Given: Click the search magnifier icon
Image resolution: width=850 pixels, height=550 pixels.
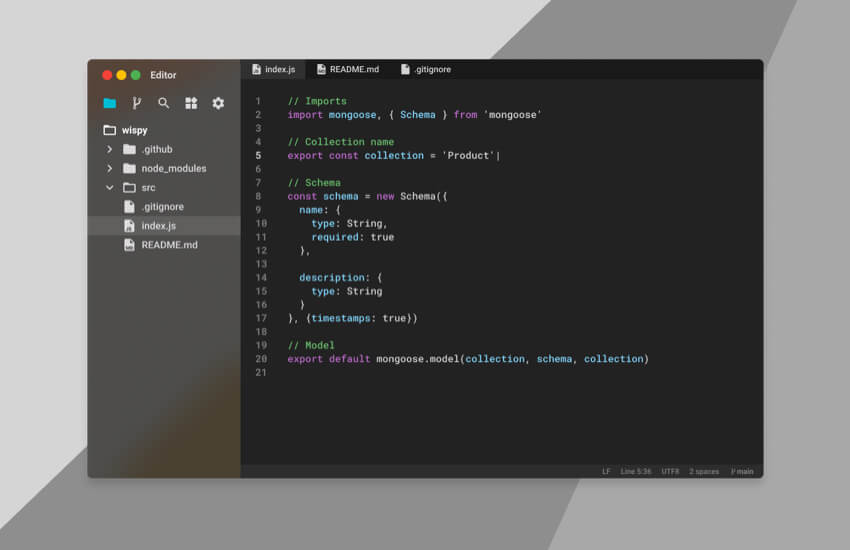Looking at the screenshot, I should pyautogui.click(x=163, y=103).
